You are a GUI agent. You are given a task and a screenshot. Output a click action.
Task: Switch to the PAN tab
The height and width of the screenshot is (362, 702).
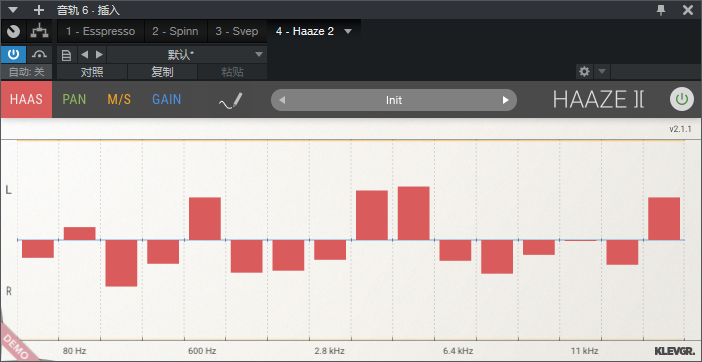tap(74, 99)
